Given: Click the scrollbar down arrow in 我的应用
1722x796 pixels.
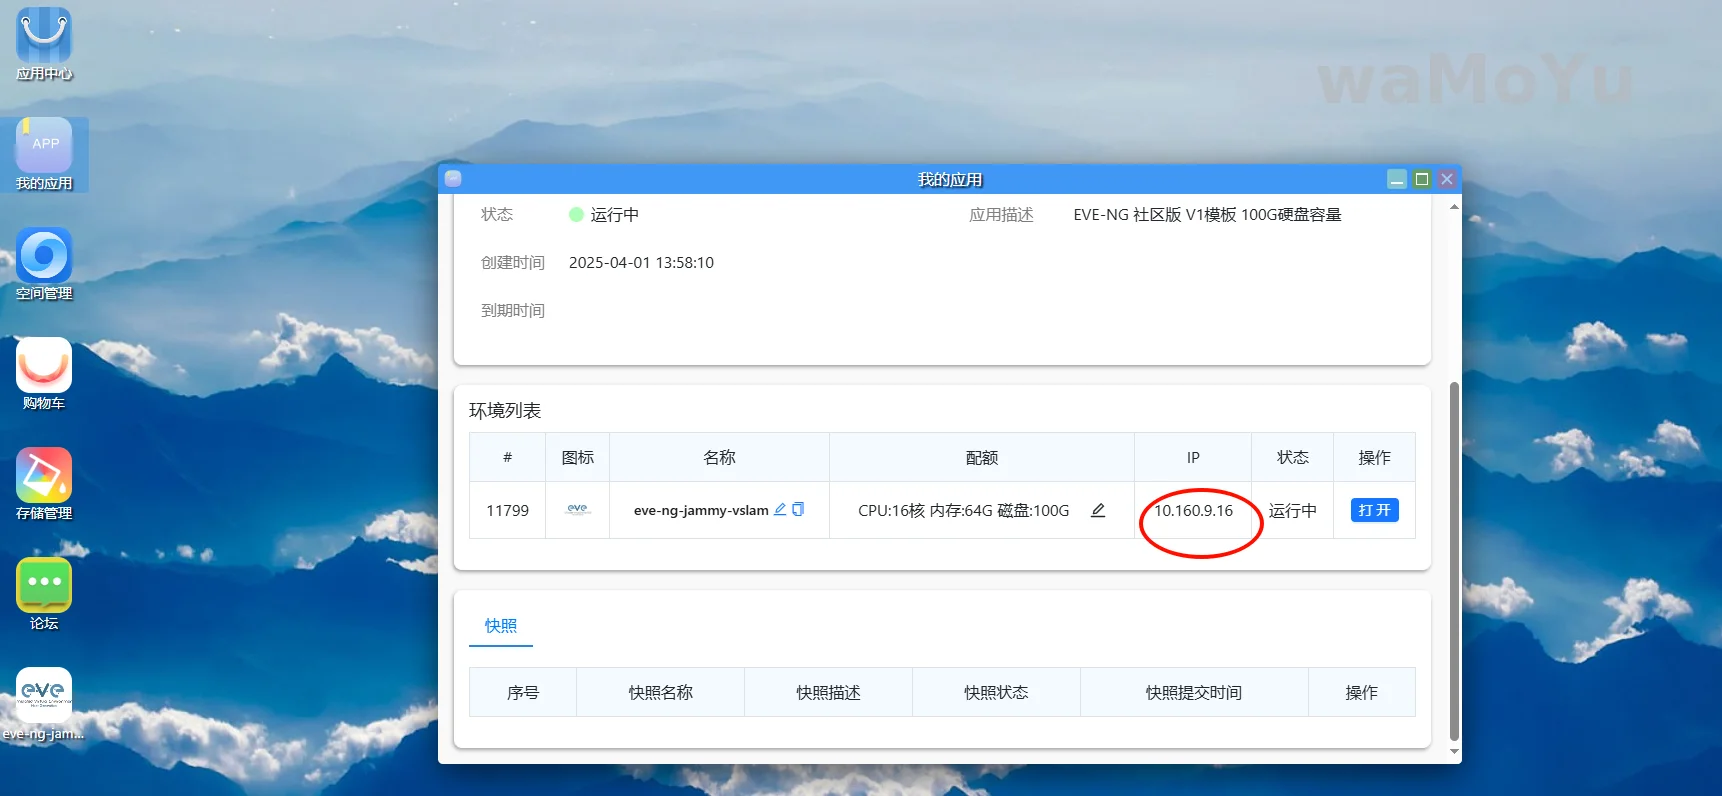Looking at the screenshot, I should (x=1454, y=751).
